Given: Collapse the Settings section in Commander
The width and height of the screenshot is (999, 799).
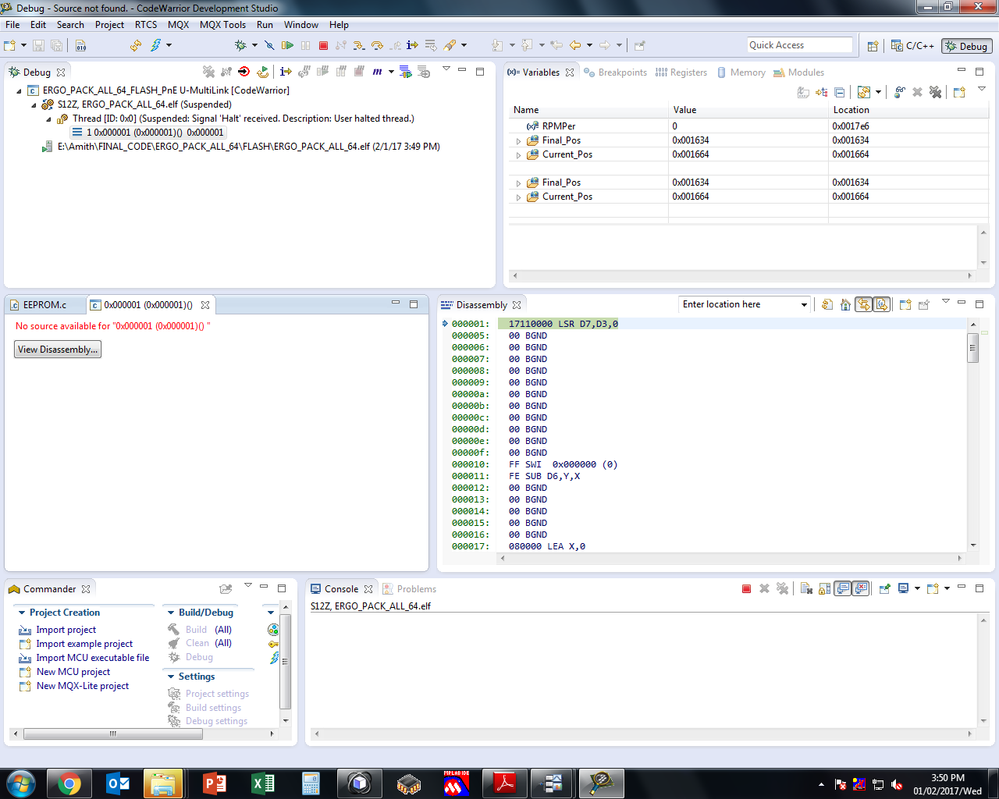Looking at the screenshot, I should point(171,677).
